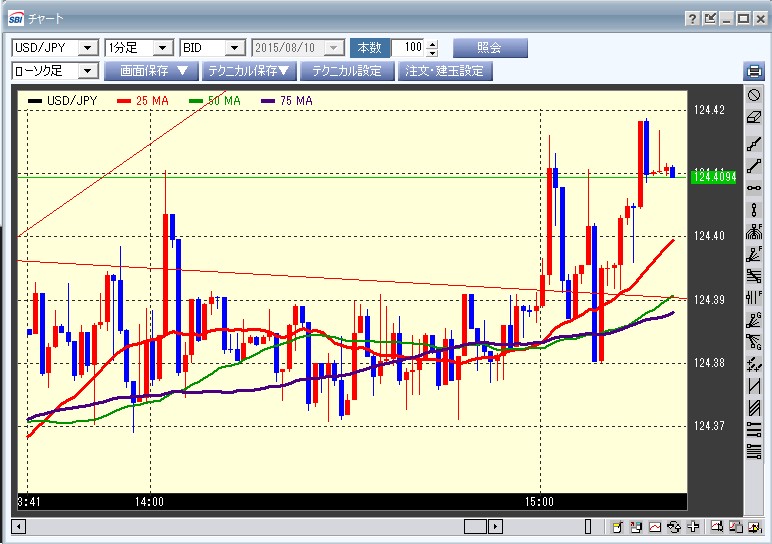This screenshot has width=772, height=544.
Task: Click the crosshair plus icon
Action: (693, 527)
